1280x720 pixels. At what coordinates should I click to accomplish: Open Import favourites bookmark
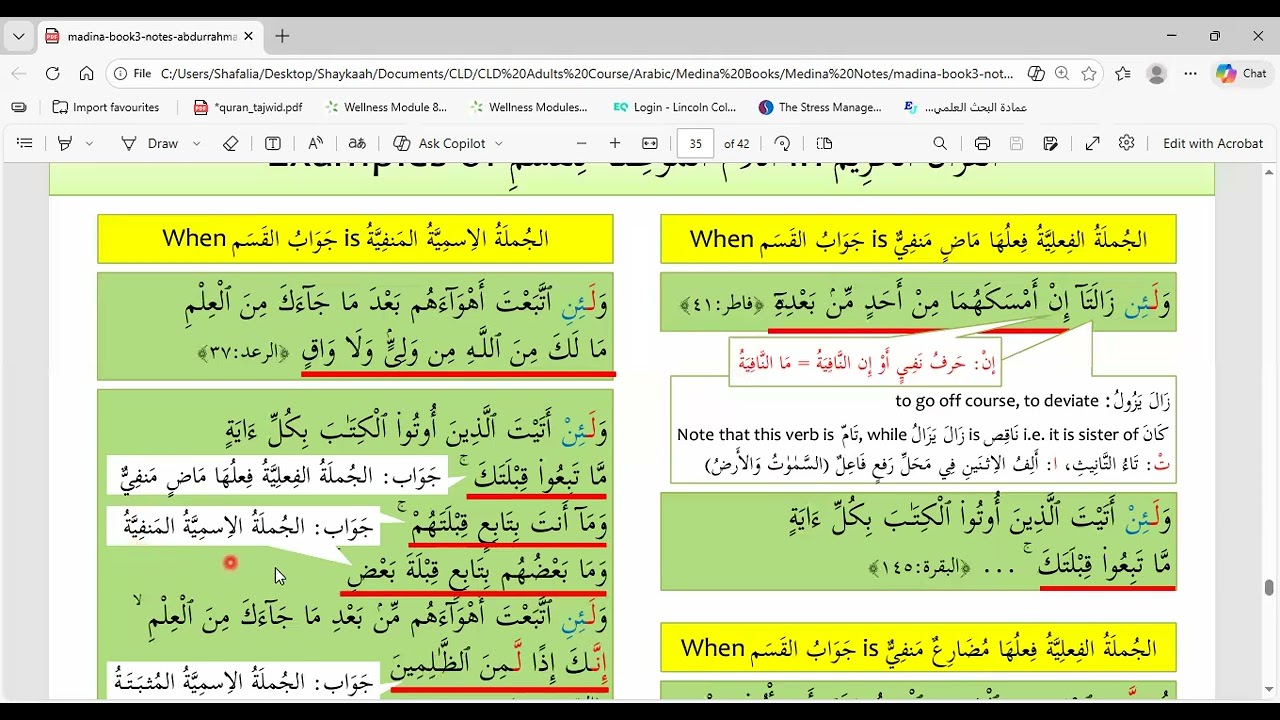point(105,107)
